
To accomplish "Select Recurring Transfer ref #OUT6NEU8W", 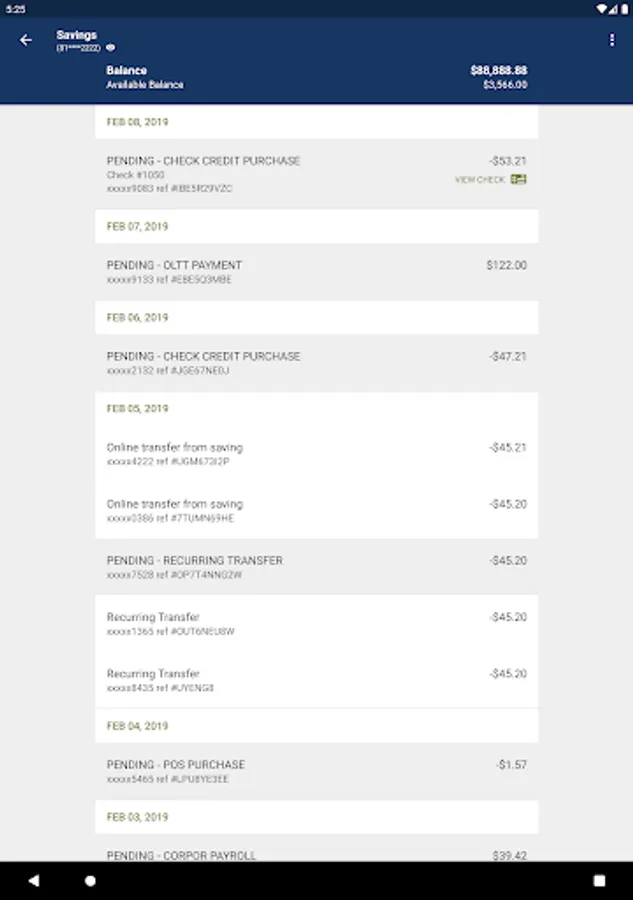I will tap(316, 624).
